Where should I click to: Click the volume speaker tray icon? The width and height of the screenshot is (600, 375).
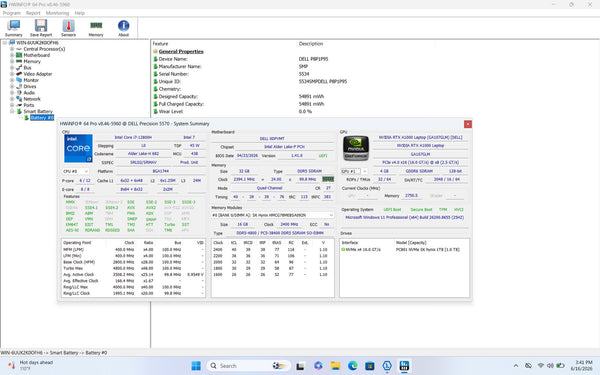(x=550, y=366)
